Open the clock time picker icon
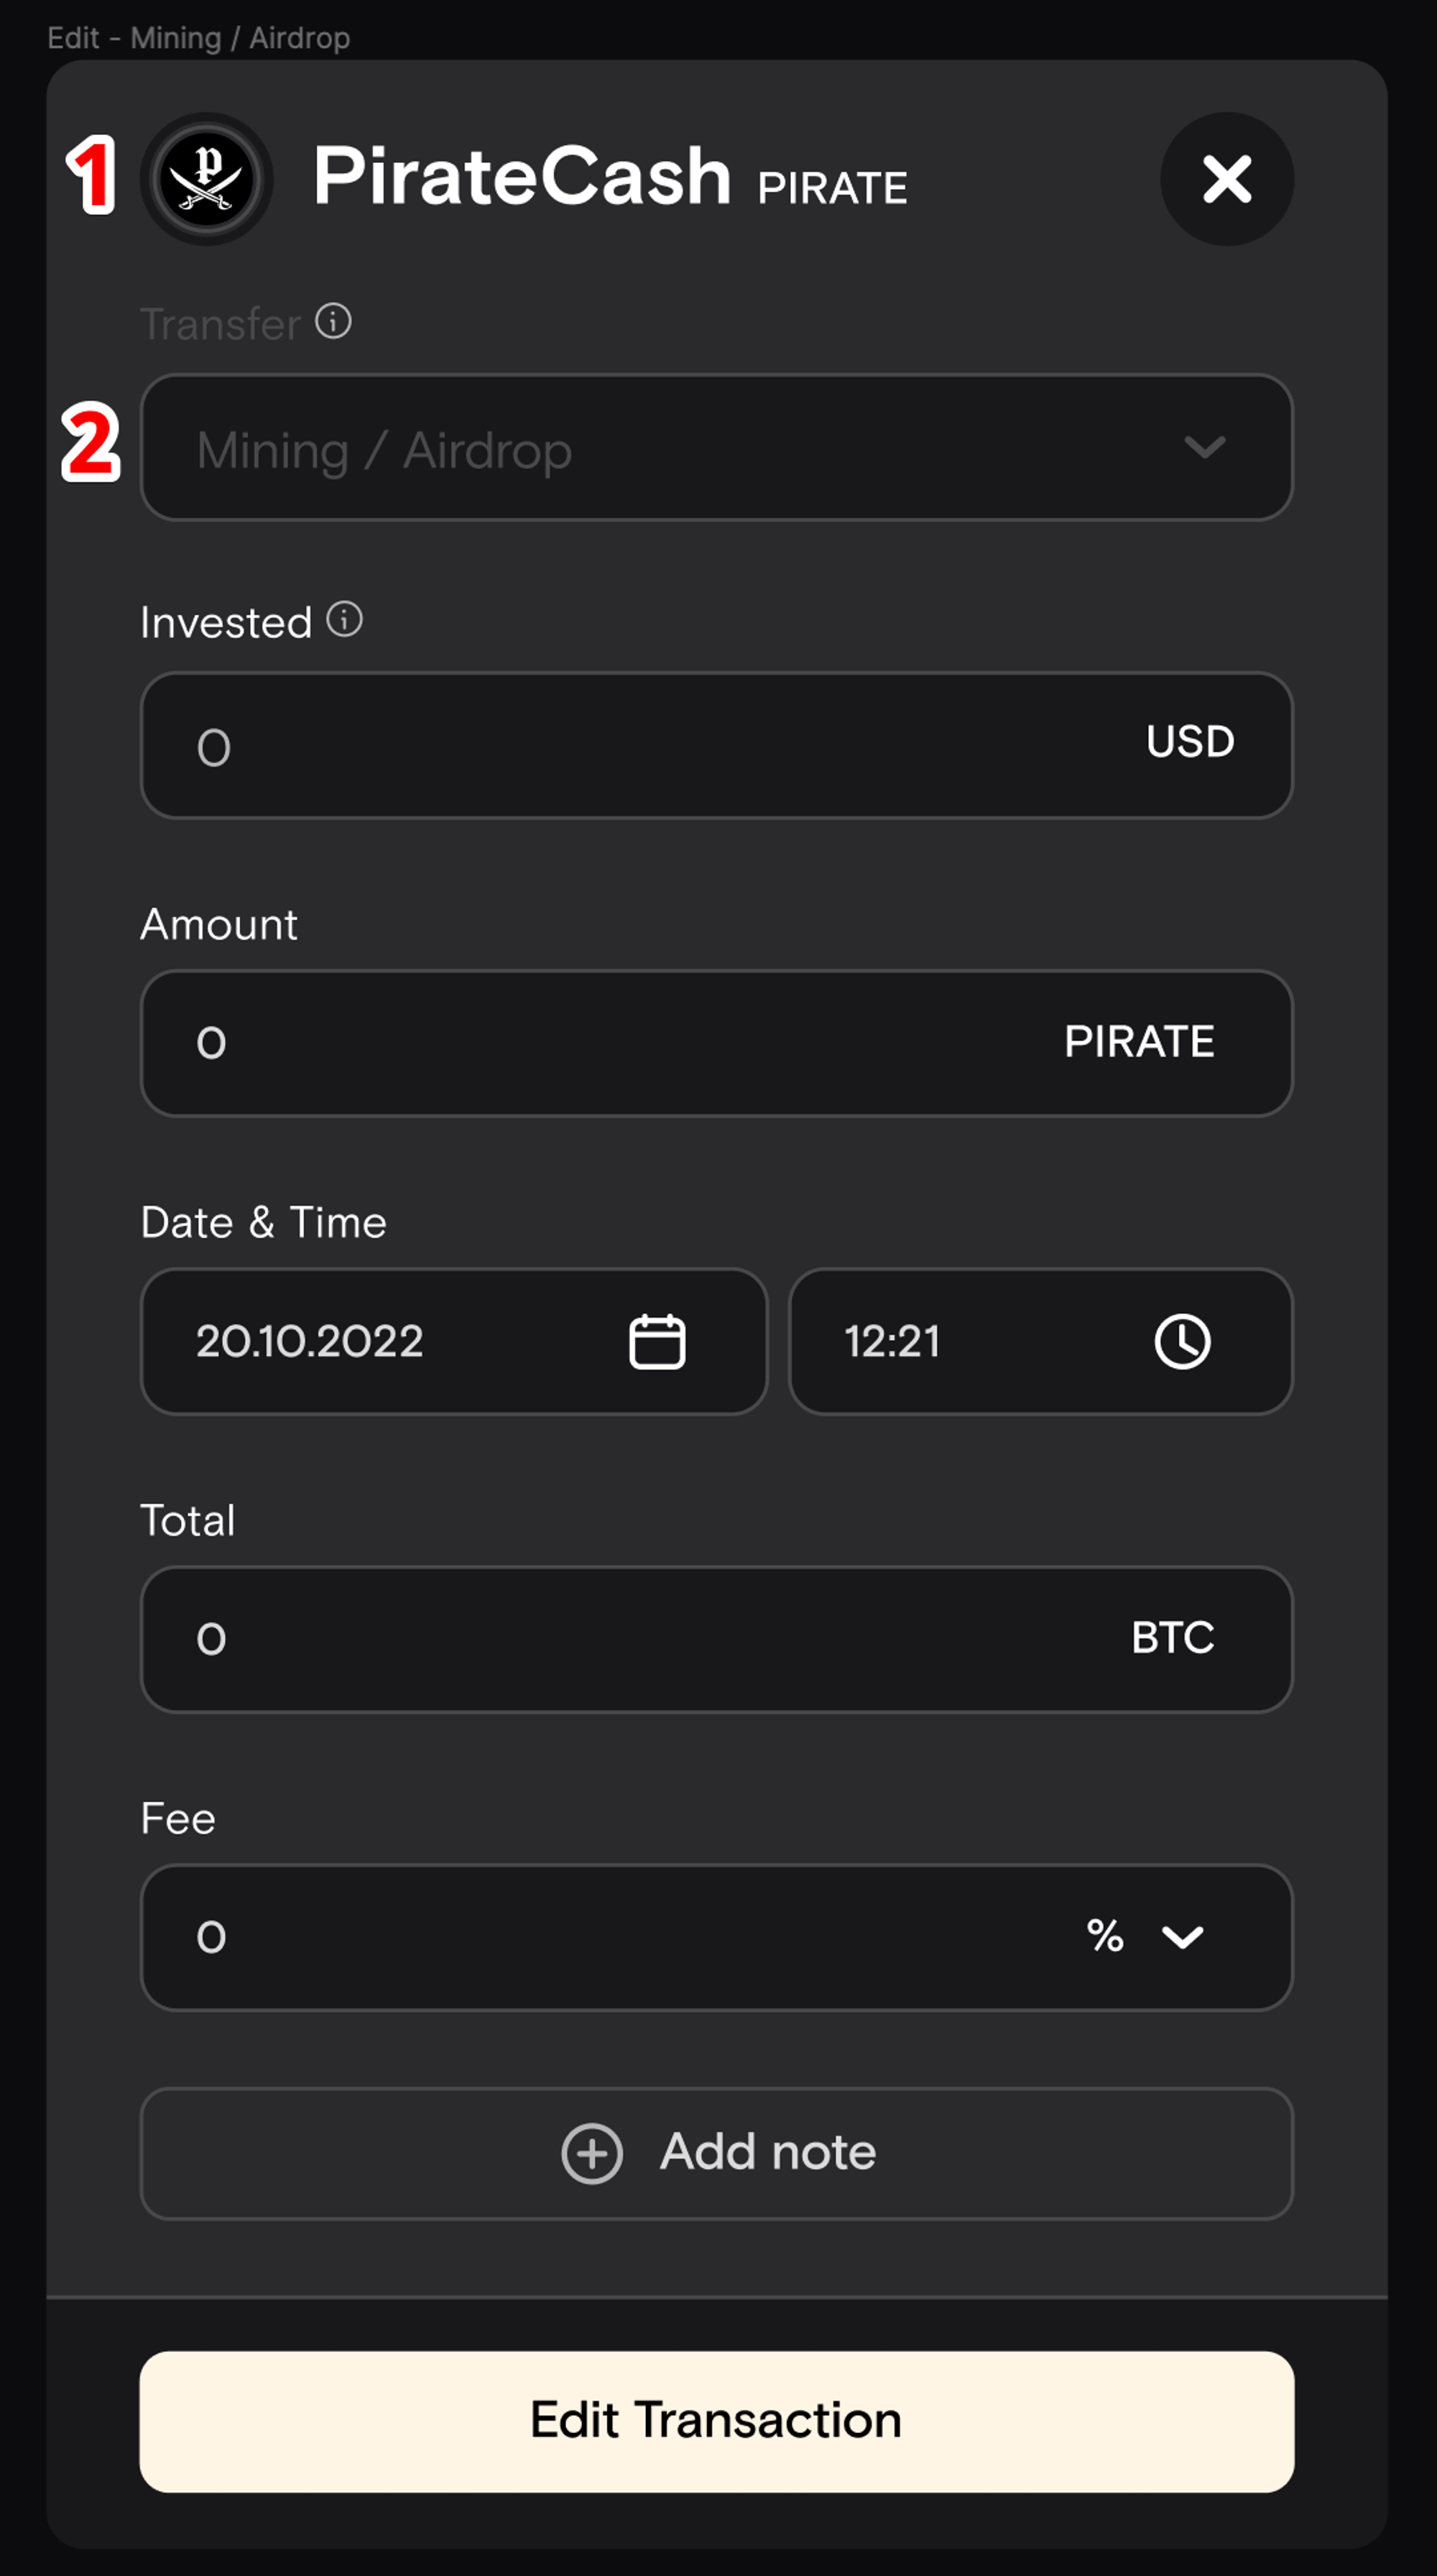Screen dimensions: 1437x2576 click(x=1182, y=1341)
